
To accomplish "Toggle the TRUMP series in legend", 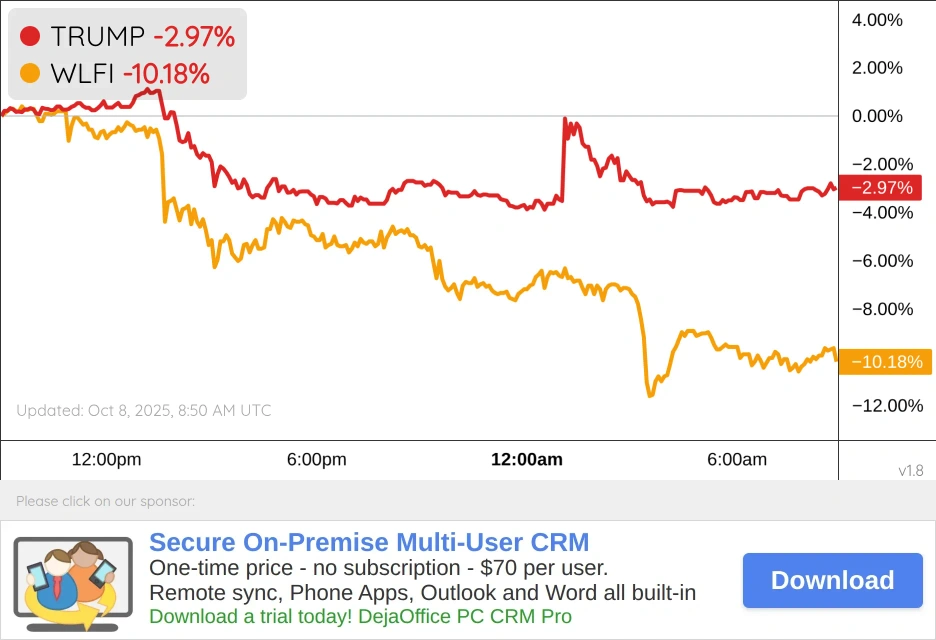I will (x=98, y=37).
